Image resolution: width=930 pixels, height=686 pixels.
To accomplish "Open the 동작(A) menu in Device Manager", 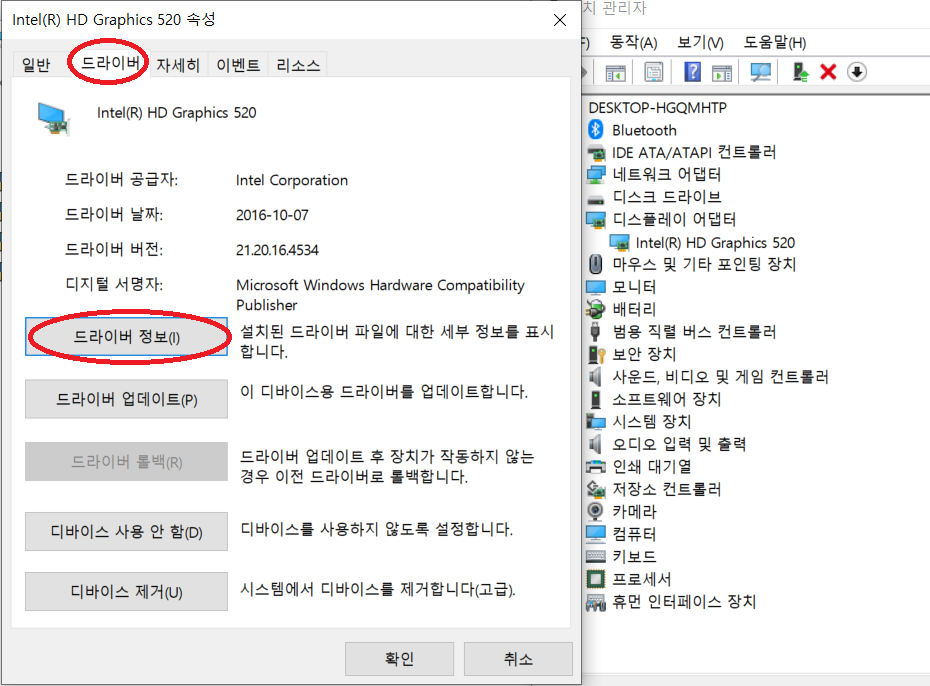I will click(633, 42).
